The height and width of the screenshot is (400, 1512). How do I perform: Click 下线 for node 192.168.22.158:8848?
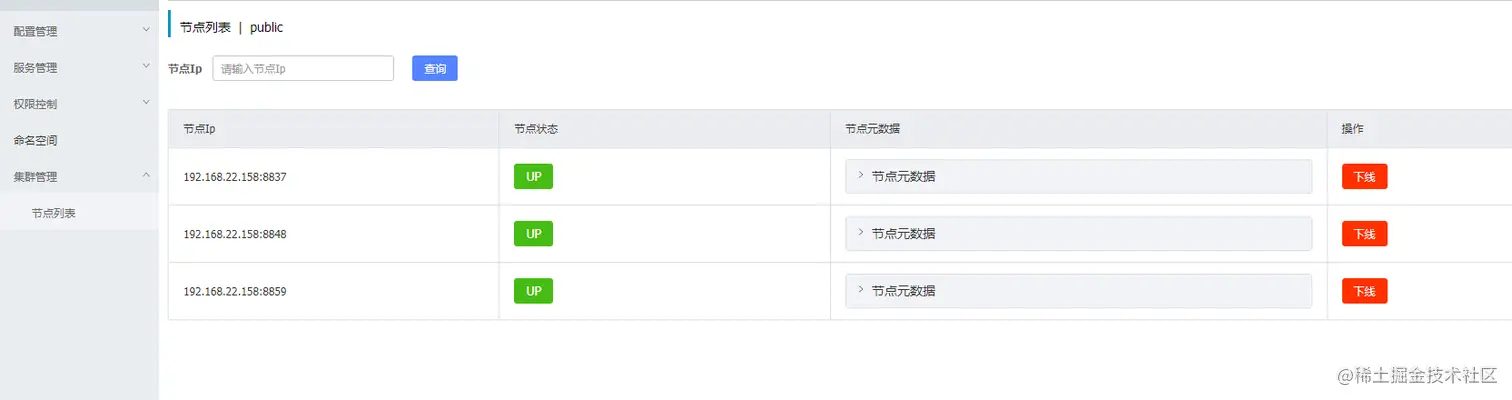point(1364,234)
